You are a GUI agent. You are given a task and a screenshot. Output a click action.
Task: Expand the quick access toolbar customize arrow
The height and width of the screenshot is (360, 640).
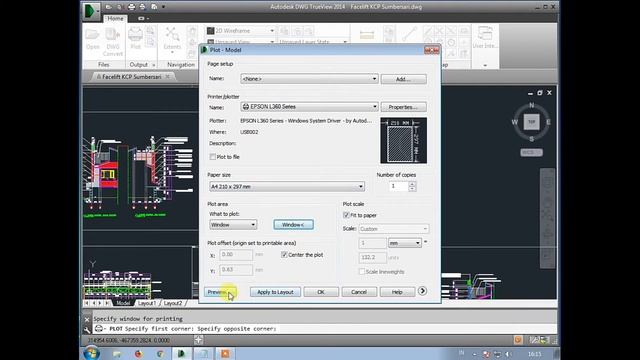click(x=163, y=7)
